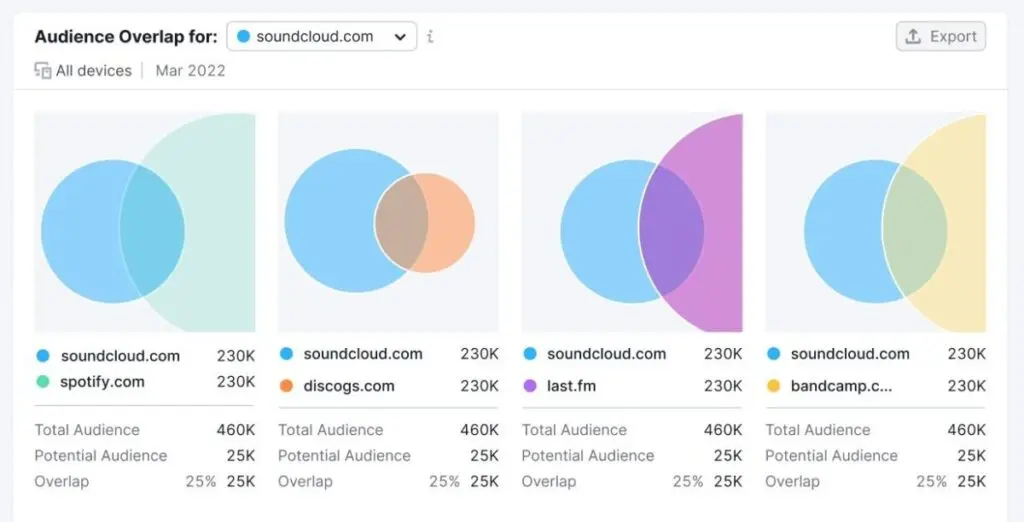The width and height of the screenshot is (1024, 522).
Task: Click the upload icon in Export button
Action: pyautogui.click(x=913, y=37)
